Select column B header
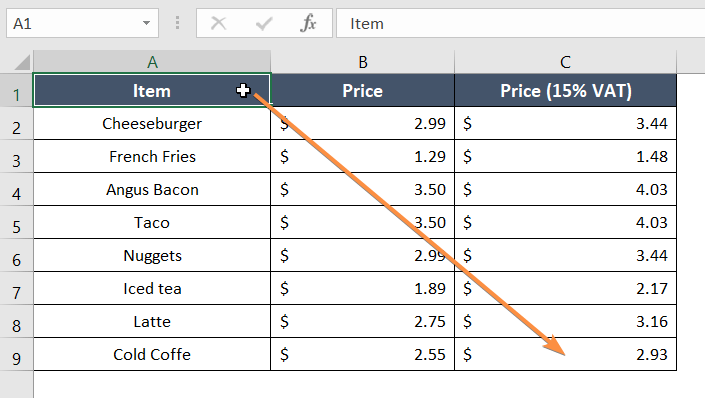This screenshot has width=705, height=398. click(x=363, y=62)
